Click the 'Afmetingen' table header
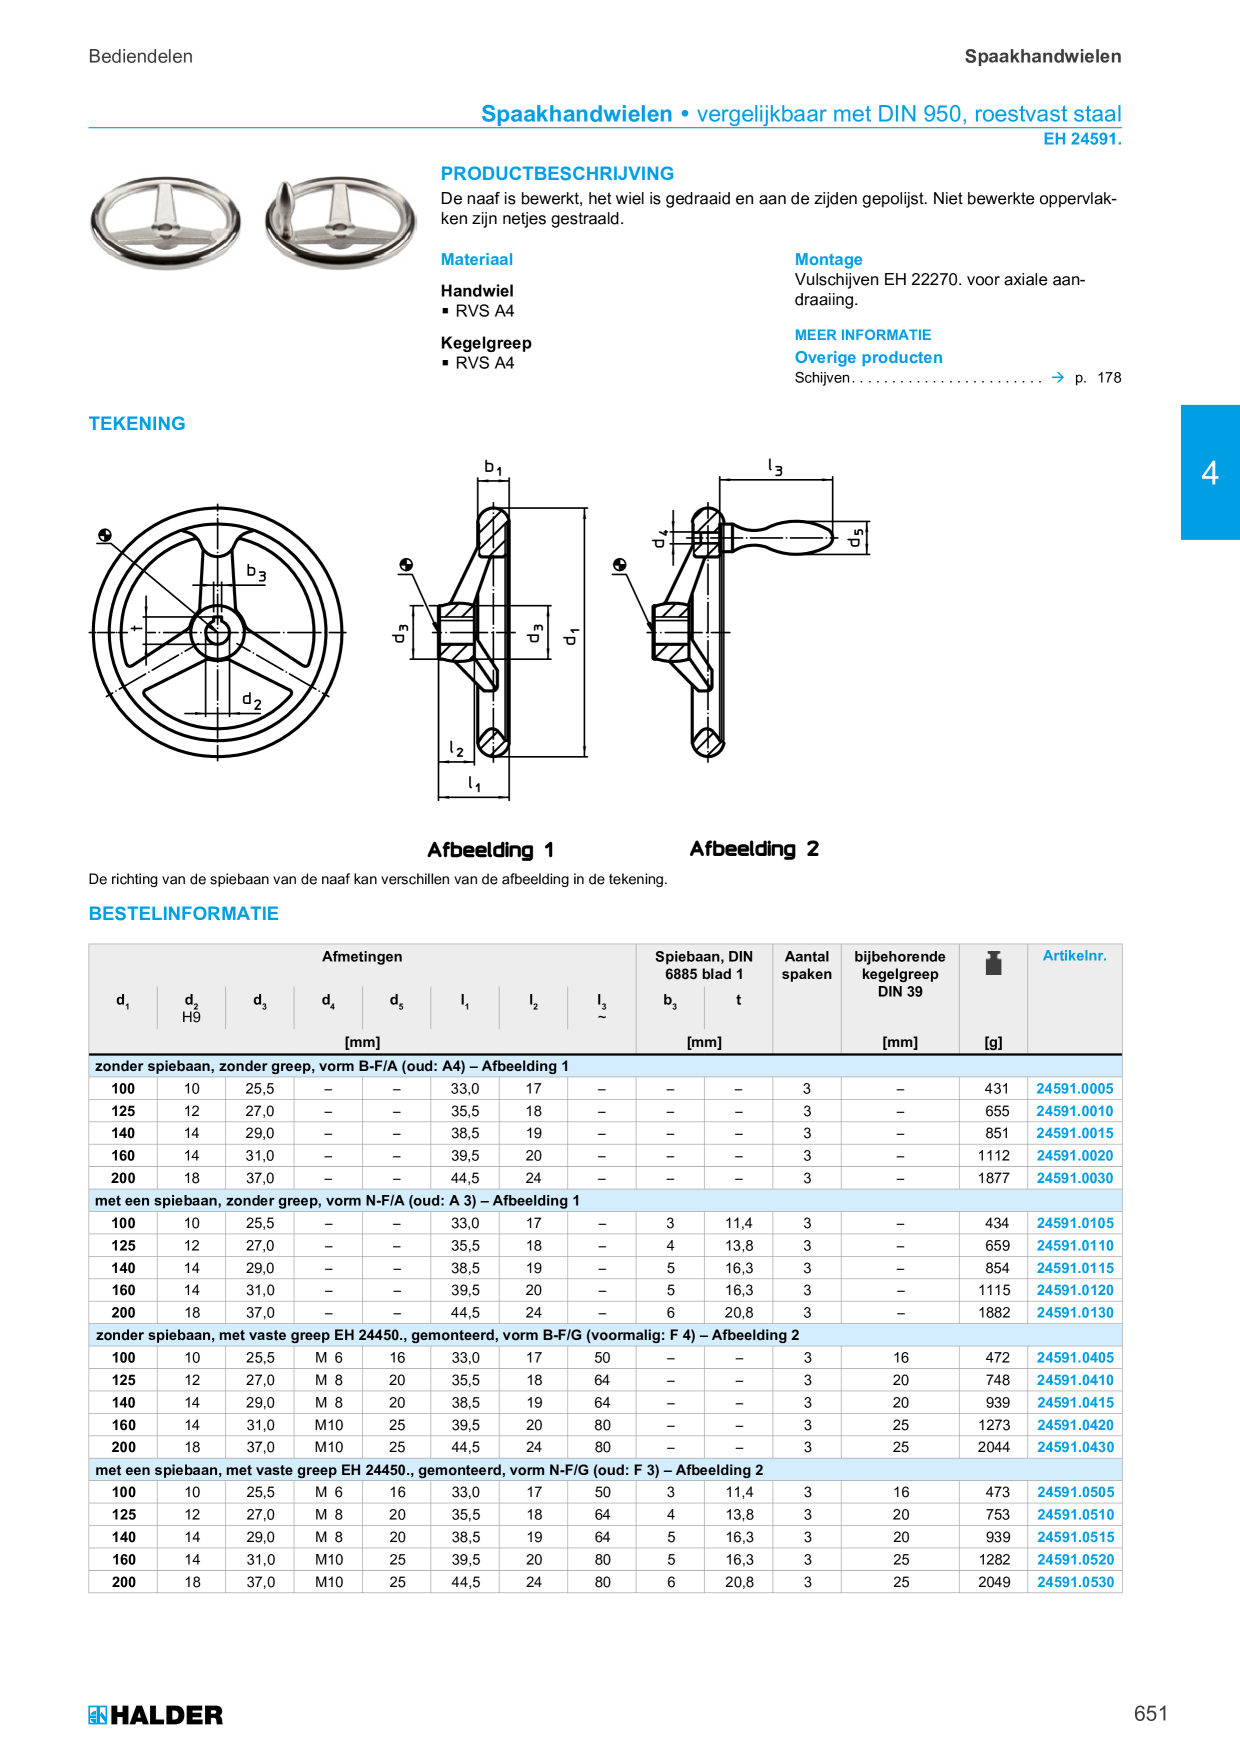This screenshot has width=1240, height=1754. point(362,957)
